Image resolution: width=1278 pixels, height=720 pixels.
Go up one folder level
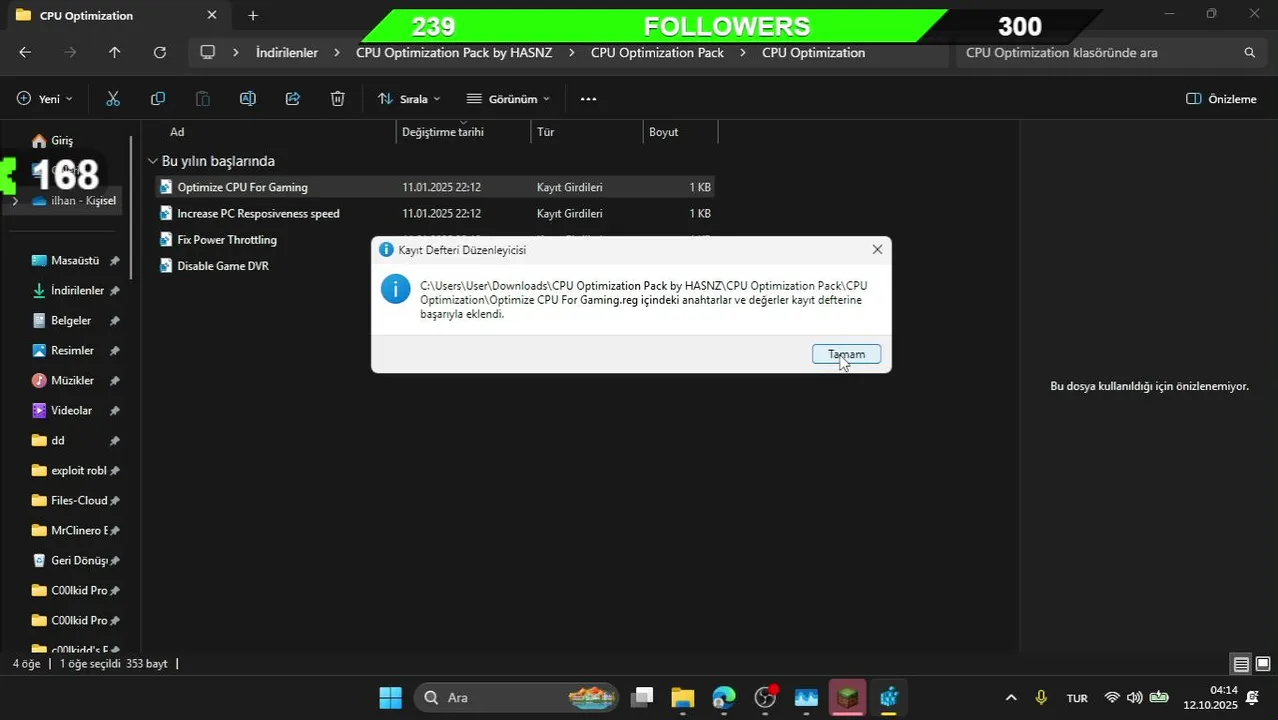pos(114,52)
